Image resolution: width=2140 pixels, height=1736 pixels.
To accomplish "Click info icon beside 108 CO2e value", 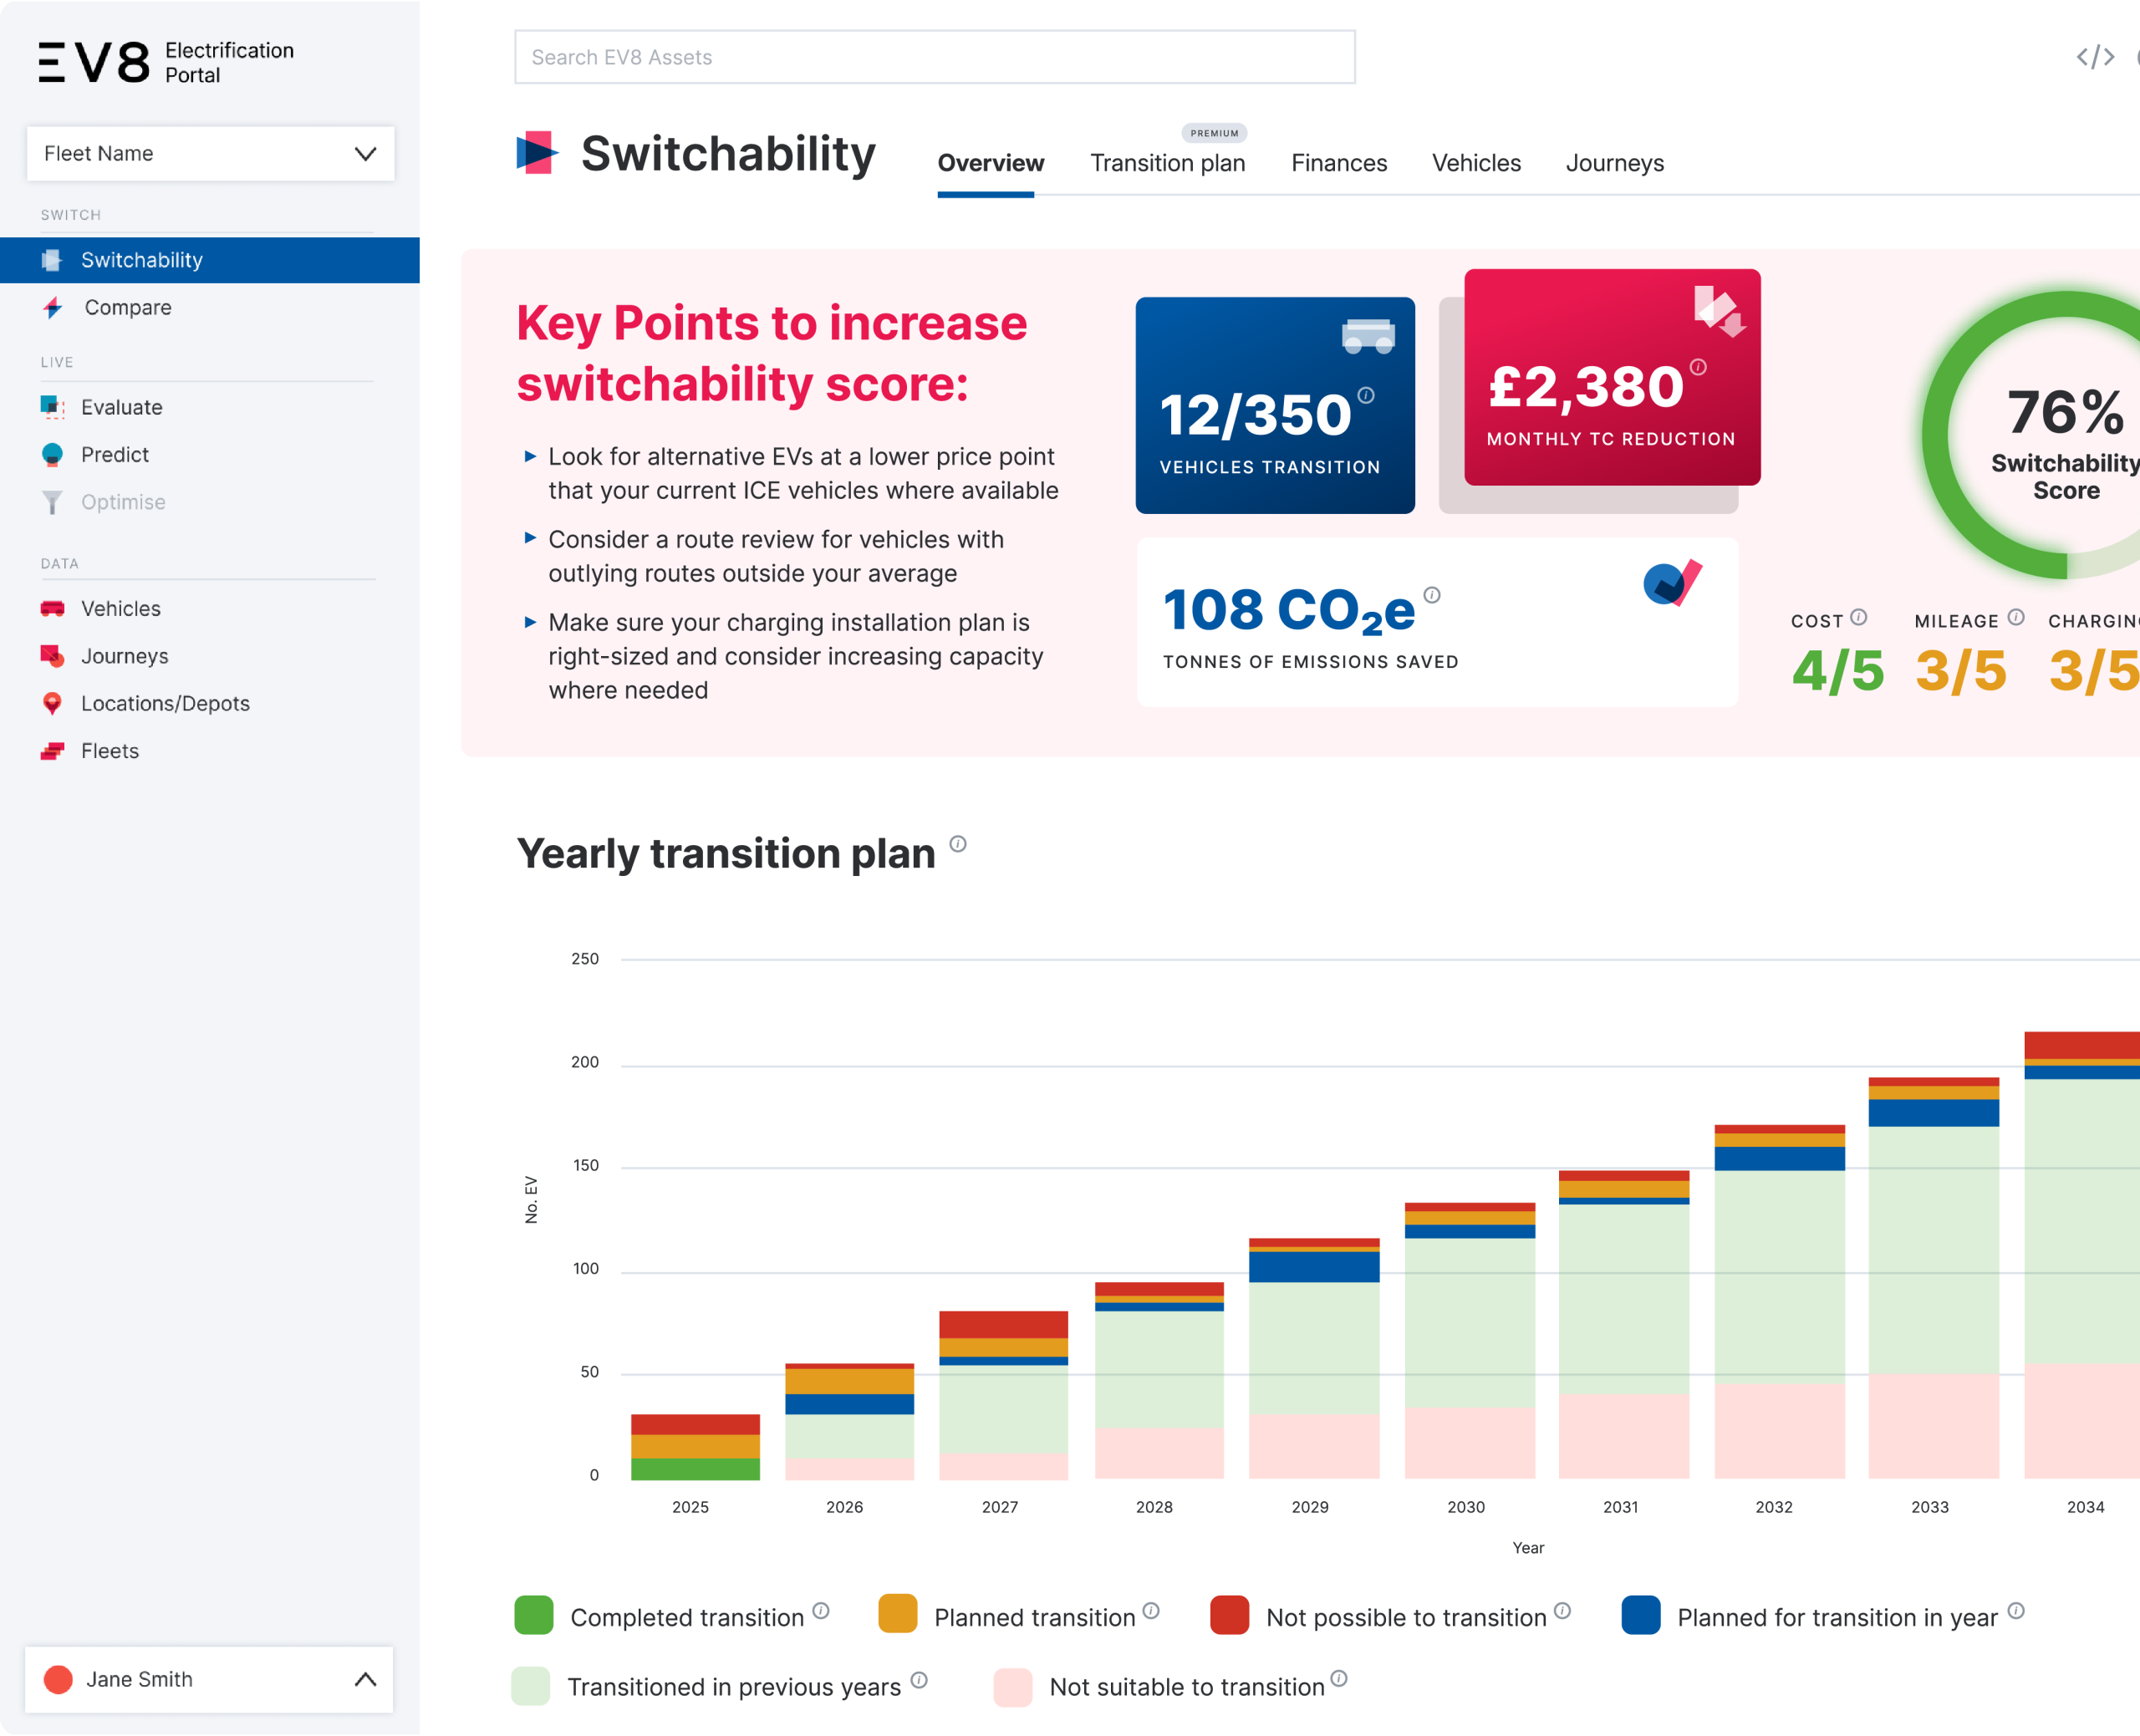I will click(1431, 595).
